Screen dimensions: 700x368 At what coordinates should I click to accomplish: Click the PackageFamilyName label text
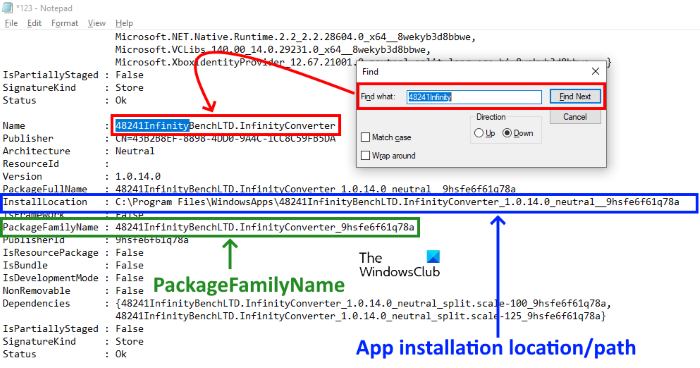pos(50,227)
